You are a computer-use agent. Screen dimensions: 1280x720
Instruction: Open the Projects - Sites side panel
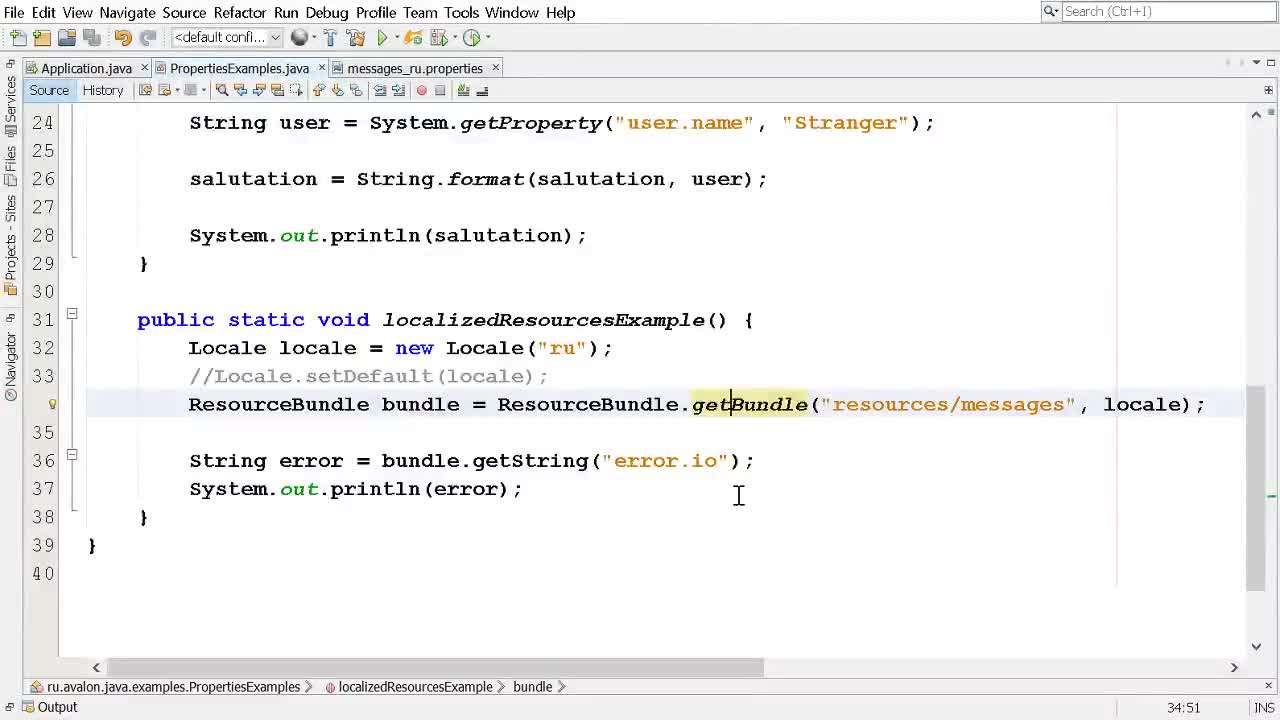10,245
